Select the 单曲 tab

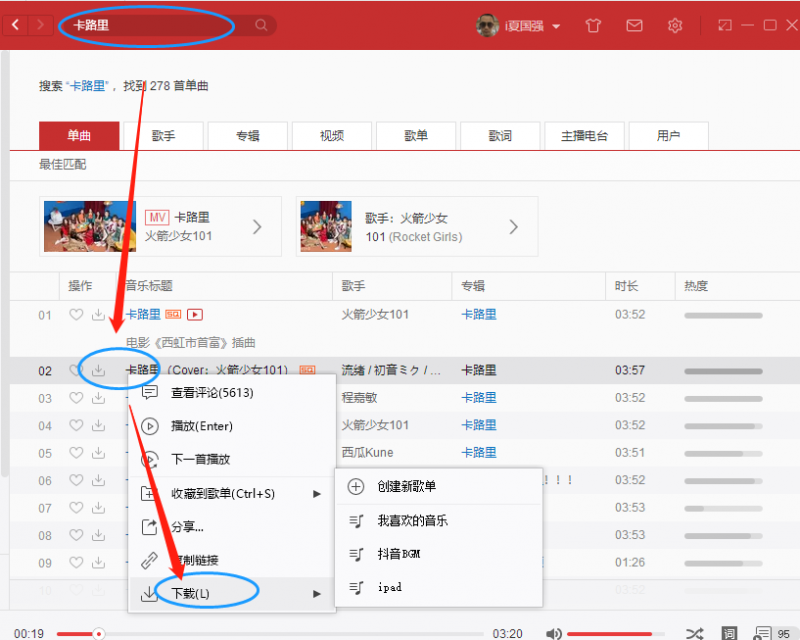79,136
